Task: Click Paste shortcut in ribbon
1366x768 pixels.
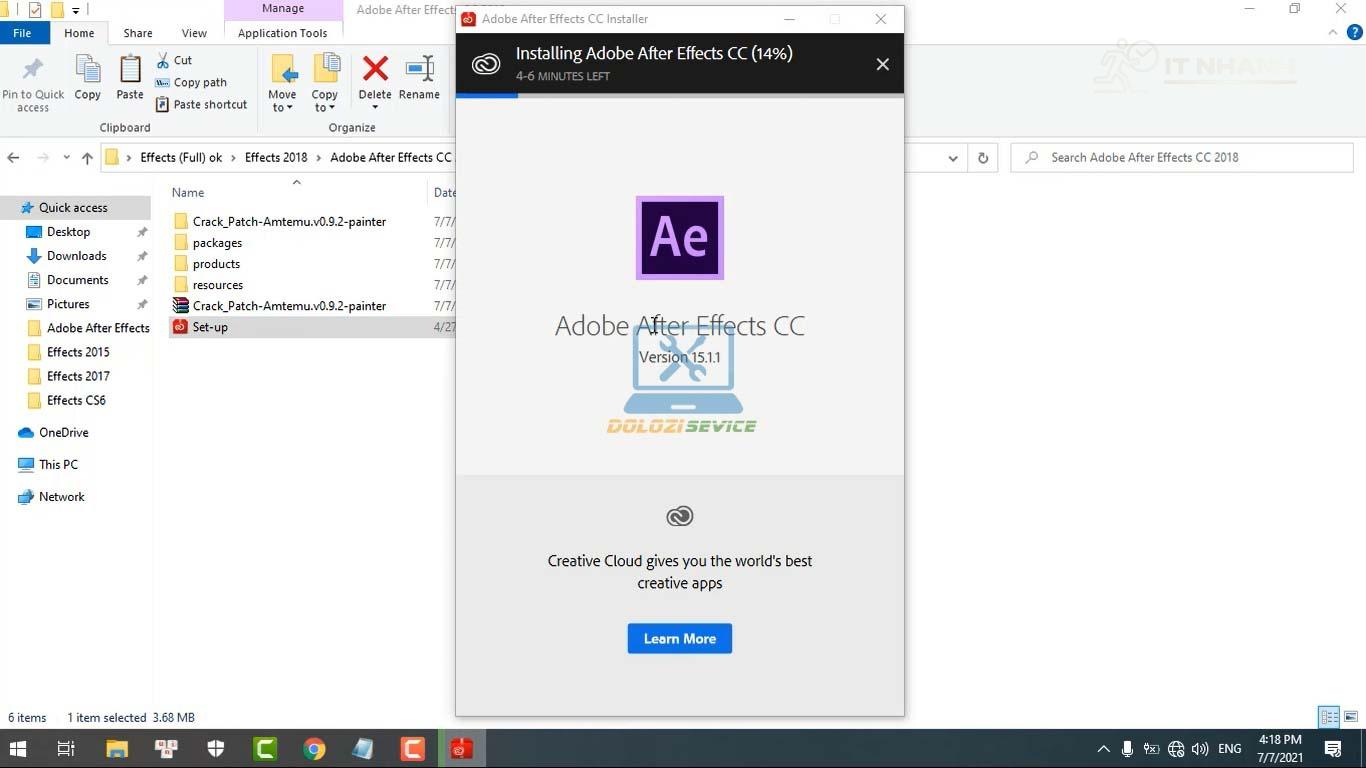Action: pyautogui.click(x=201, y=104)
